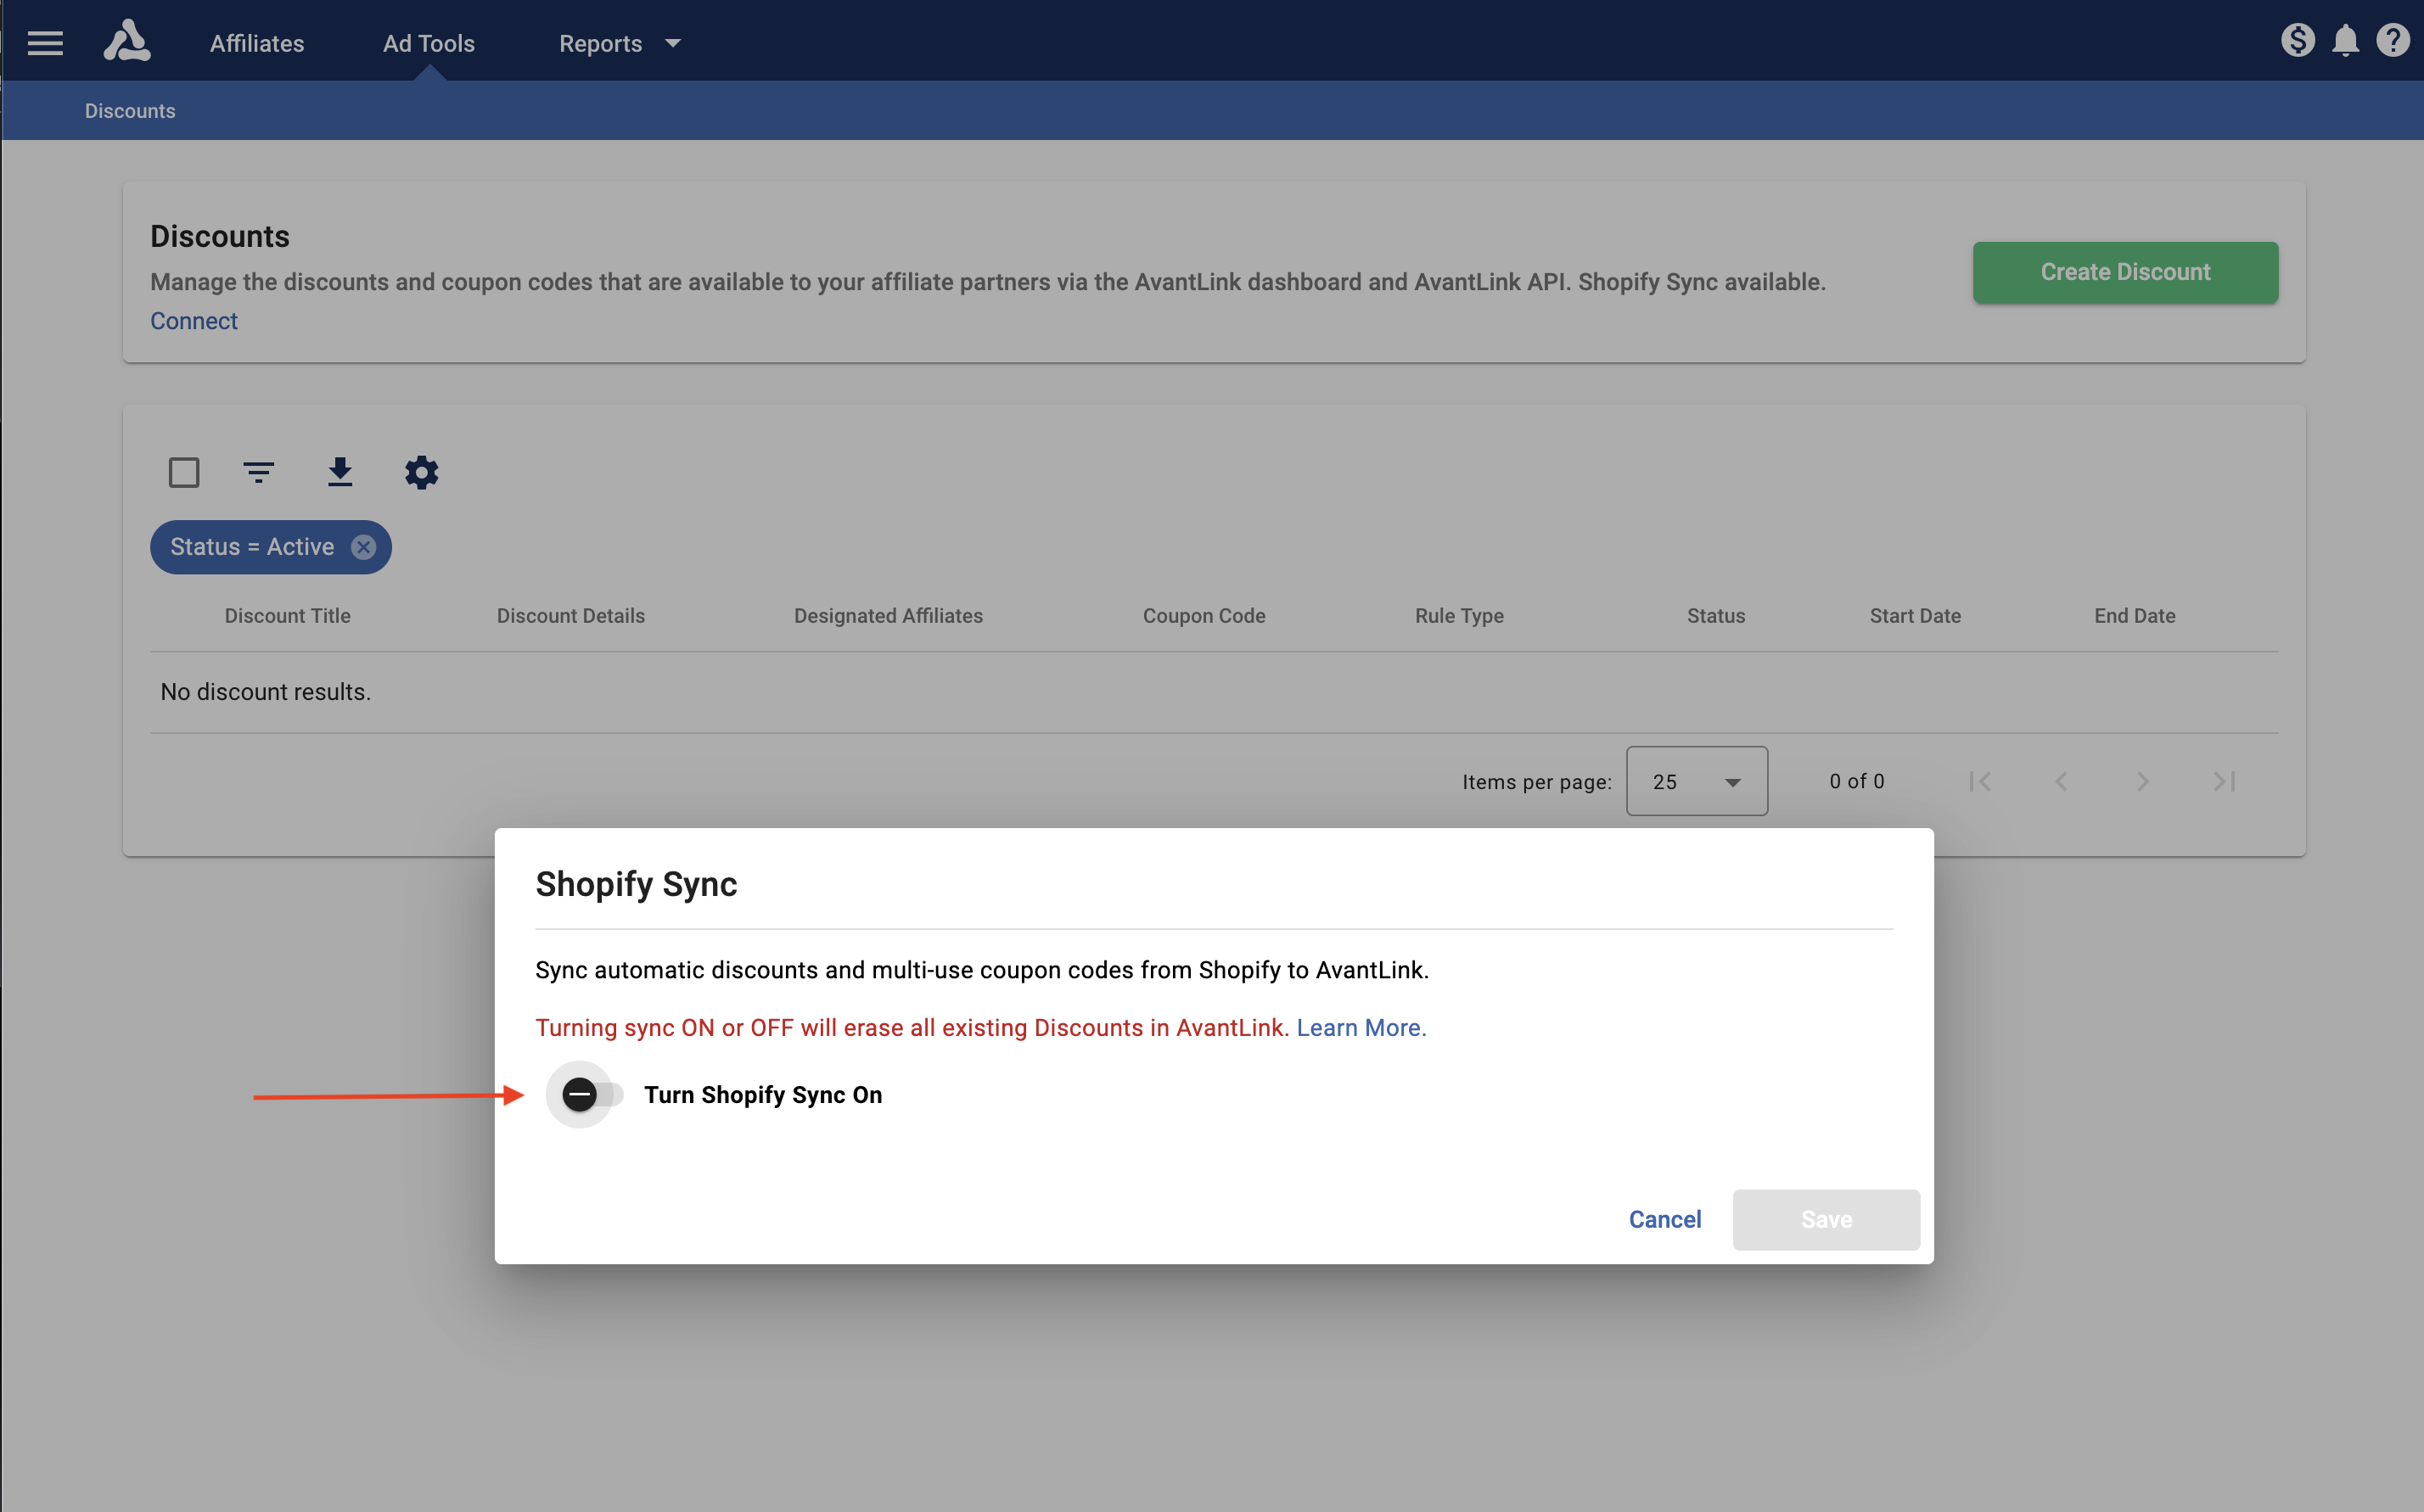View notifications via the bell icon
2424x1512 pixels.
click(2345, 40)
